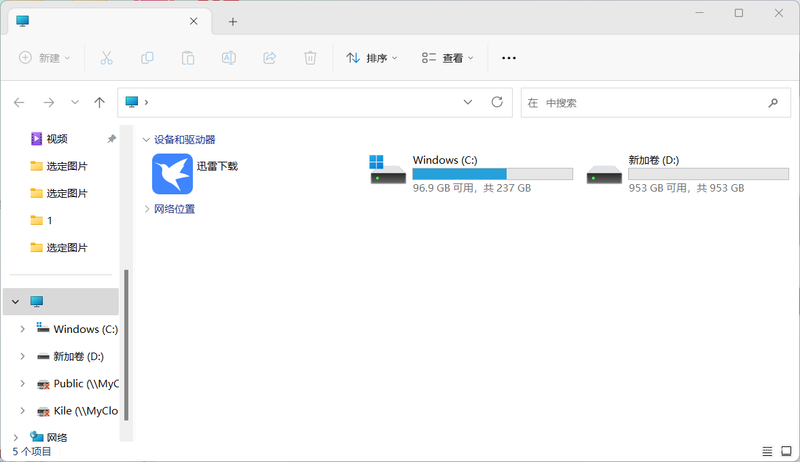Image resolution: width=800 pixels, height=462 pixels.
Task: Select 新加卷 (D:) in the sidebar tree
Action: [x=79, y=356]
